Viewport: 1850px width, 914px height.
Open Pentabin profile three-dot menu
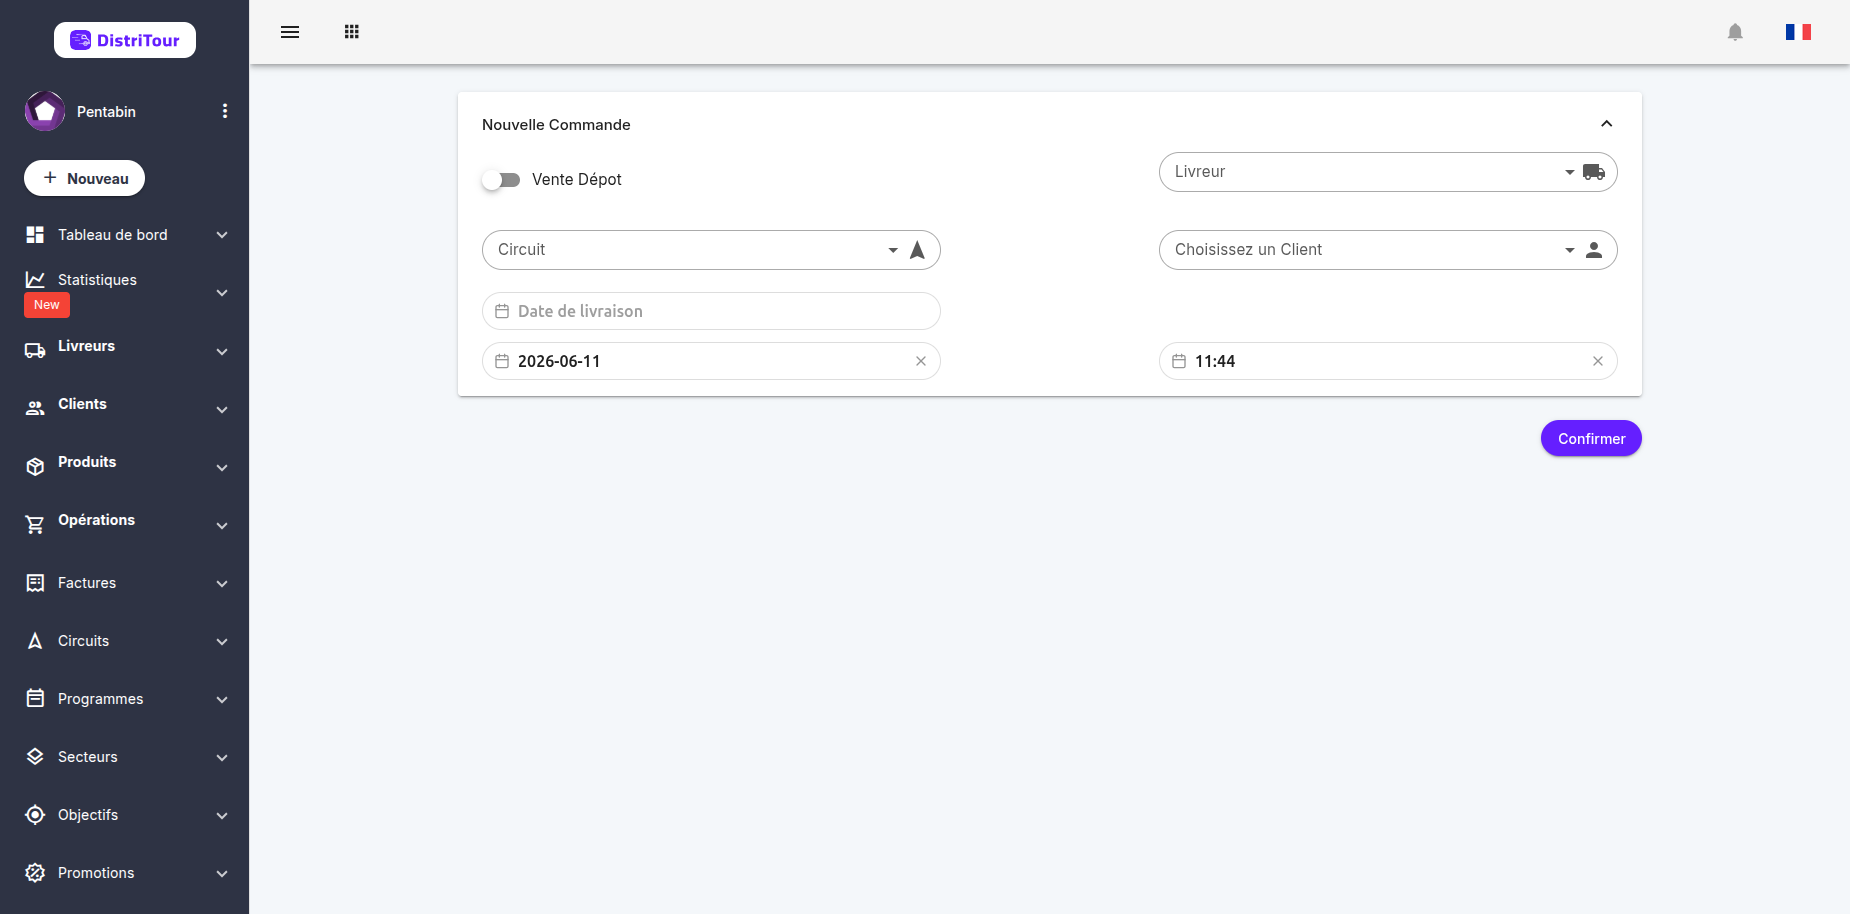point(225,111)
